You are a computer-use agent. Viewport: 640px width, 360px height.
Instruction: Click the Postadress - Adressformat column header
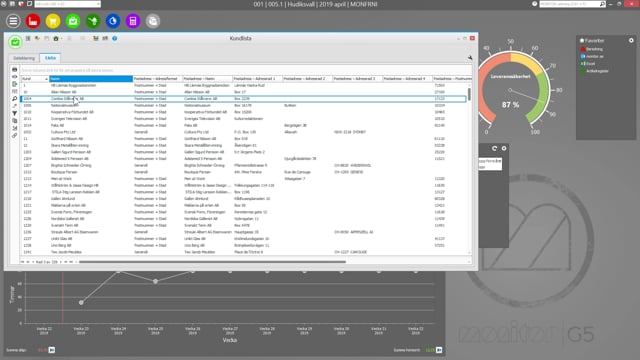pos(158,78)
